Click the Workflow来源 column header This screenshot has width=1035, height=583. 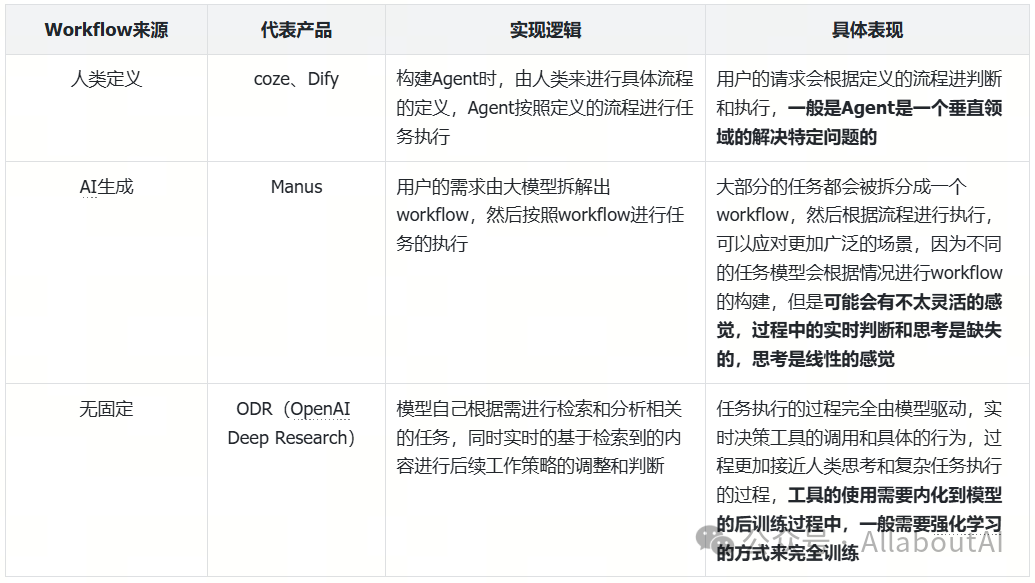pyautogui.click(x=107, y=30)
